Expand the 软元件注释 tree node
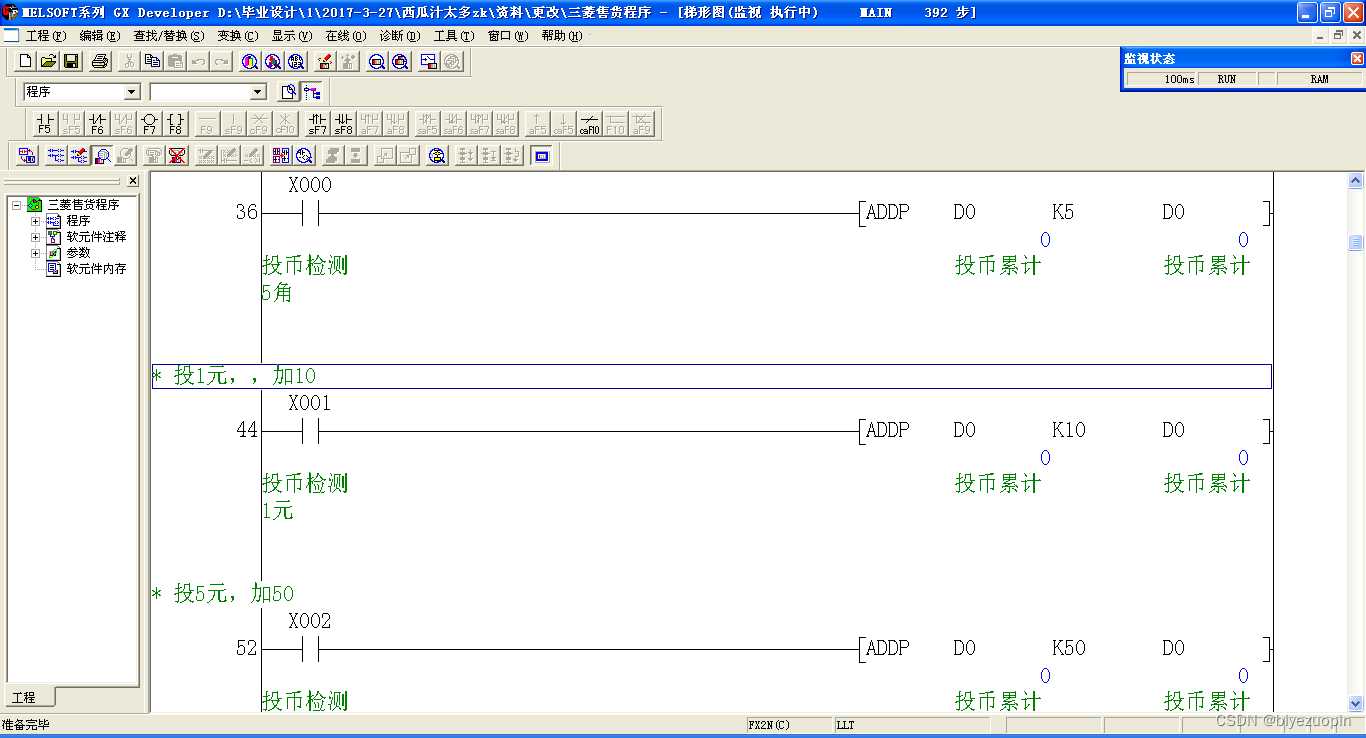The height and width of the screenshot is (738, 1366). pyautogui.click(x=35, y=236)
